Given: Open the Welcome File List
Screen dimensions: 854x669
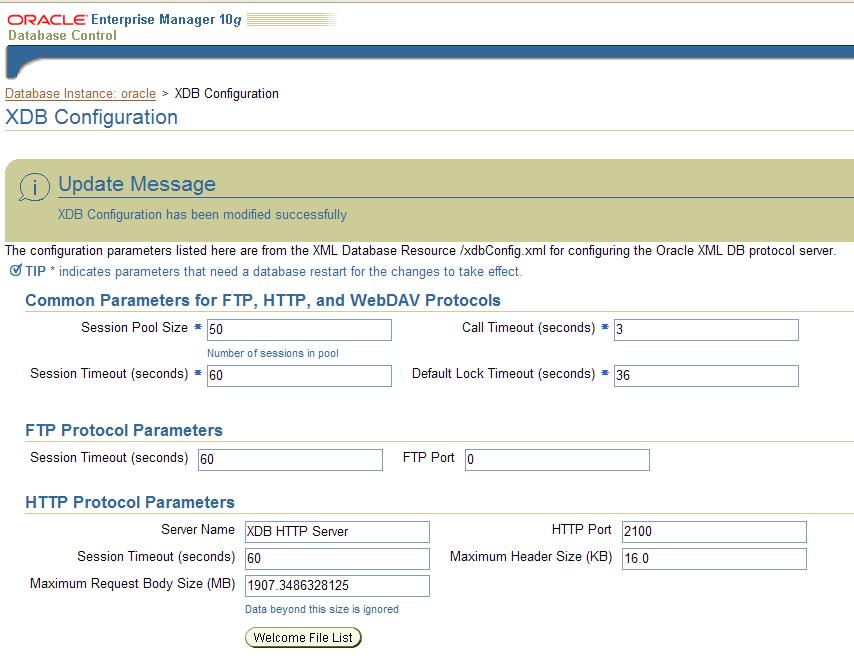Looking at the screenshot, I should (303, 637).
